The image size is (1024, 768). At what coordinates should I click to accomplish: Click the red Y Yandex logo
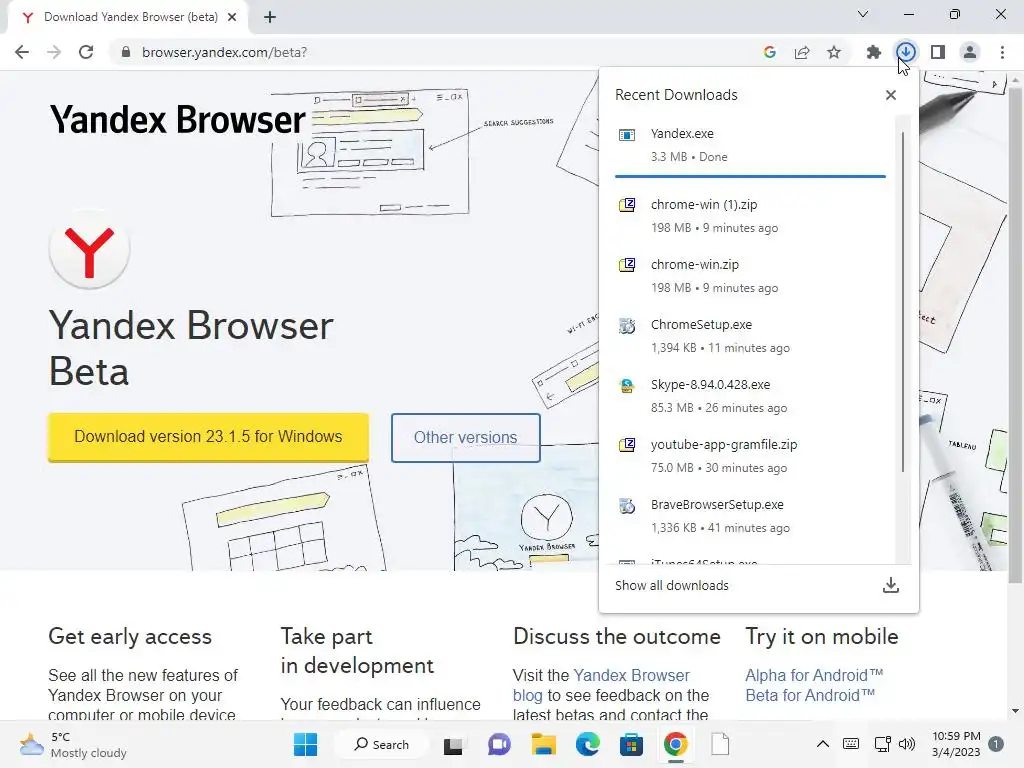point(89,249)
